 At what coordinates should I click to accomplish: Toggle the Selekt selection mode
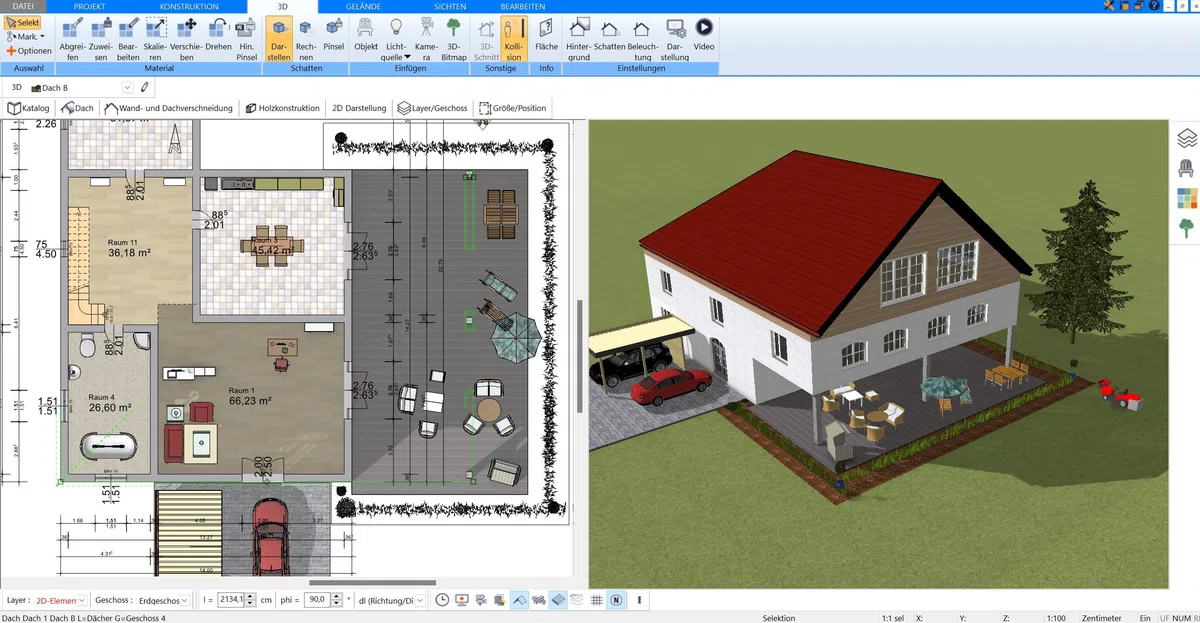pyautogui.click(x=23, y=22)
